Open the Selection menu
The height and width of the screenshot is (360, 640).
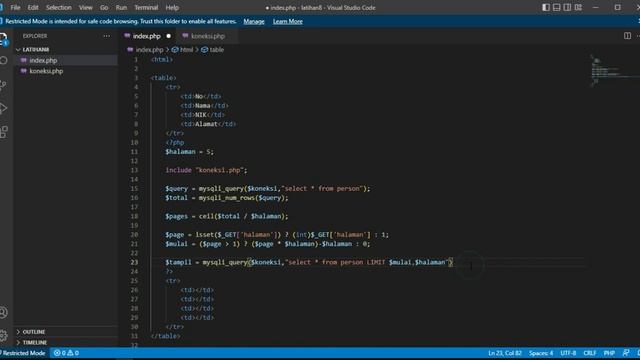(x=59, y=7)
